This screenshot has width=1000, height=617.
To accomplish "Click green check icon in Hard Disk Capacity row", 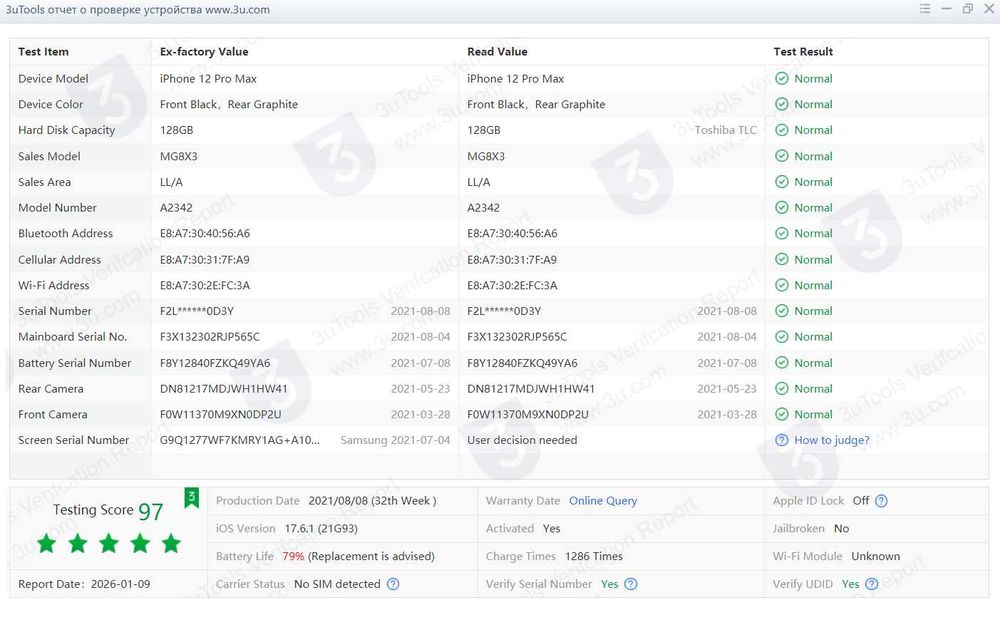I will (x=781, y=130).
